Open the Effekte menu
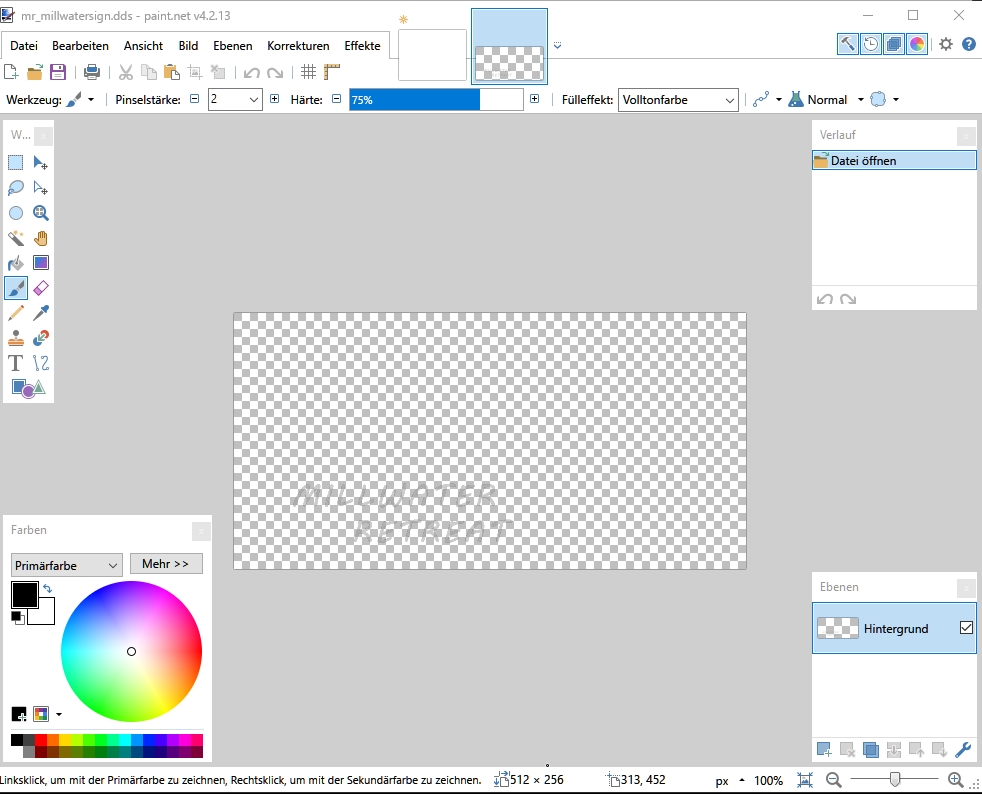This screenshot has width=982, height=794. (x=362, y=46)
